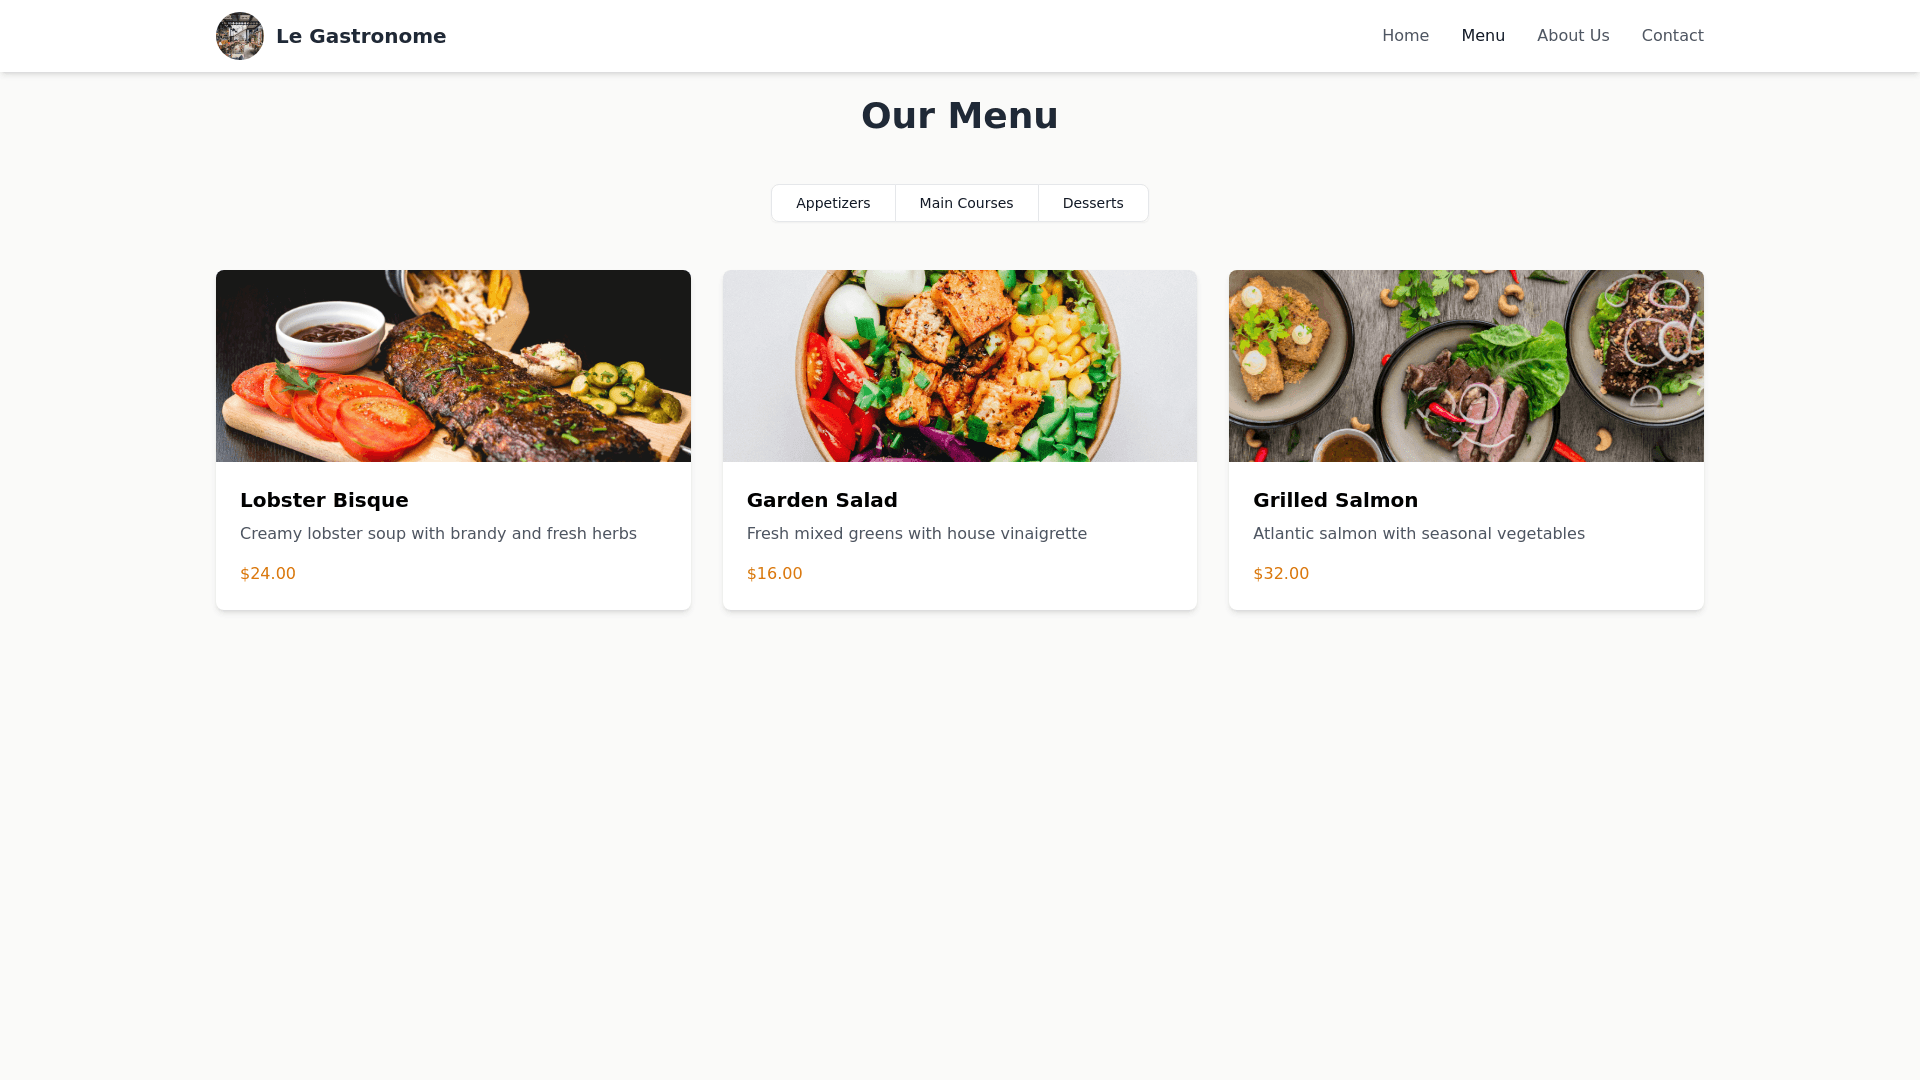Select the Appetizers category tab
This screenshot has width=1920, height=1080.
[x=833, y=203]
